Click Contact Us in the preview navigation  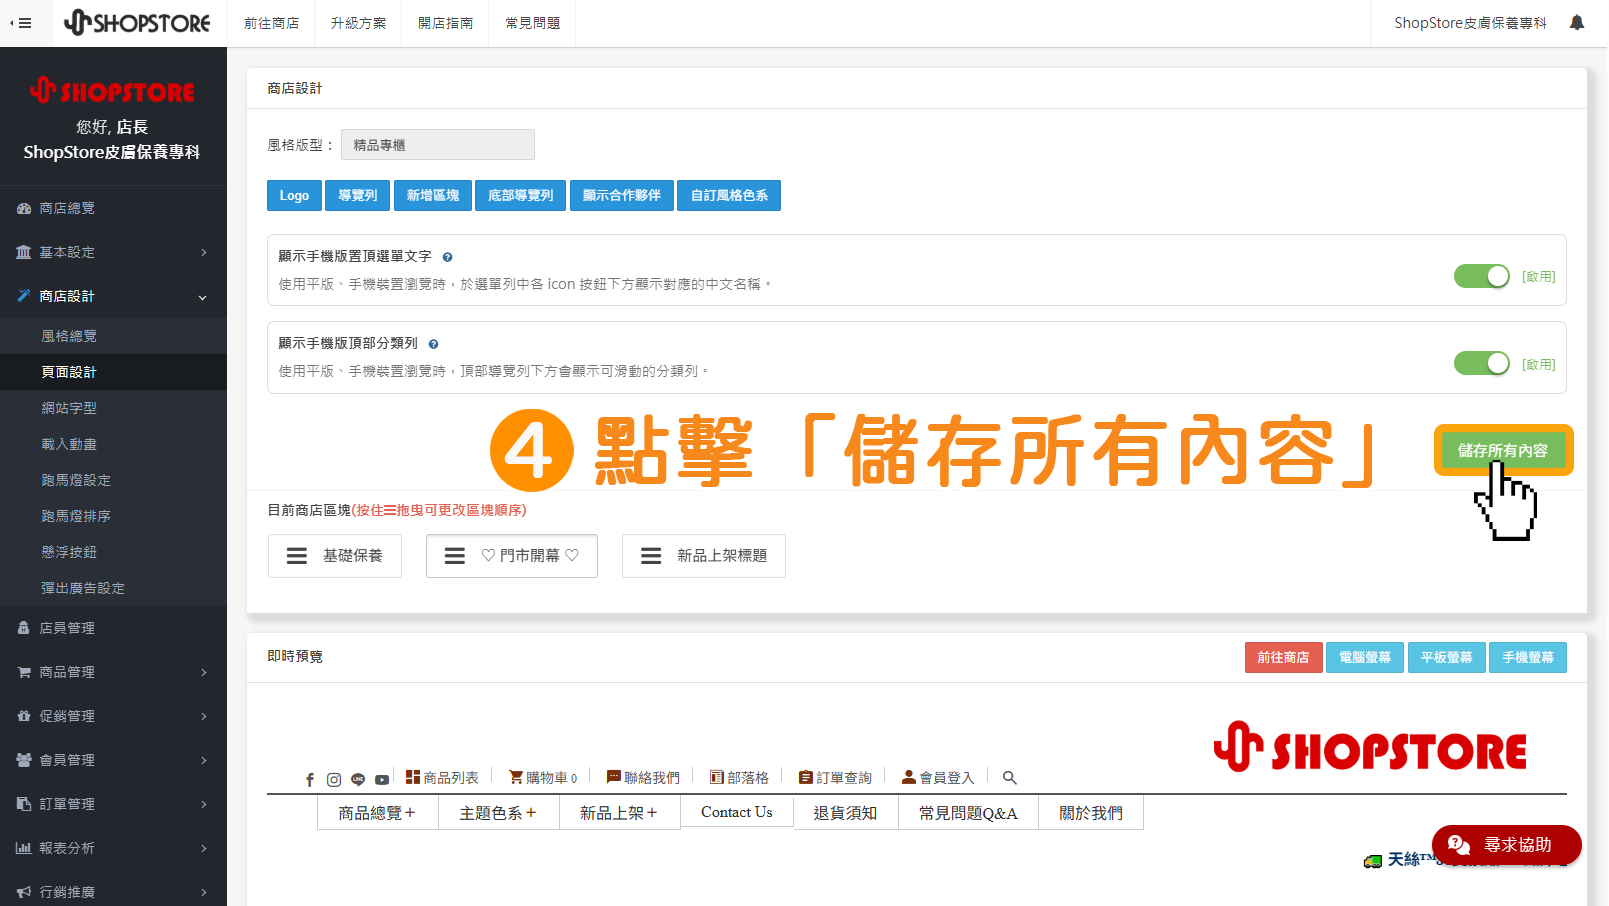tap(737, 812)
